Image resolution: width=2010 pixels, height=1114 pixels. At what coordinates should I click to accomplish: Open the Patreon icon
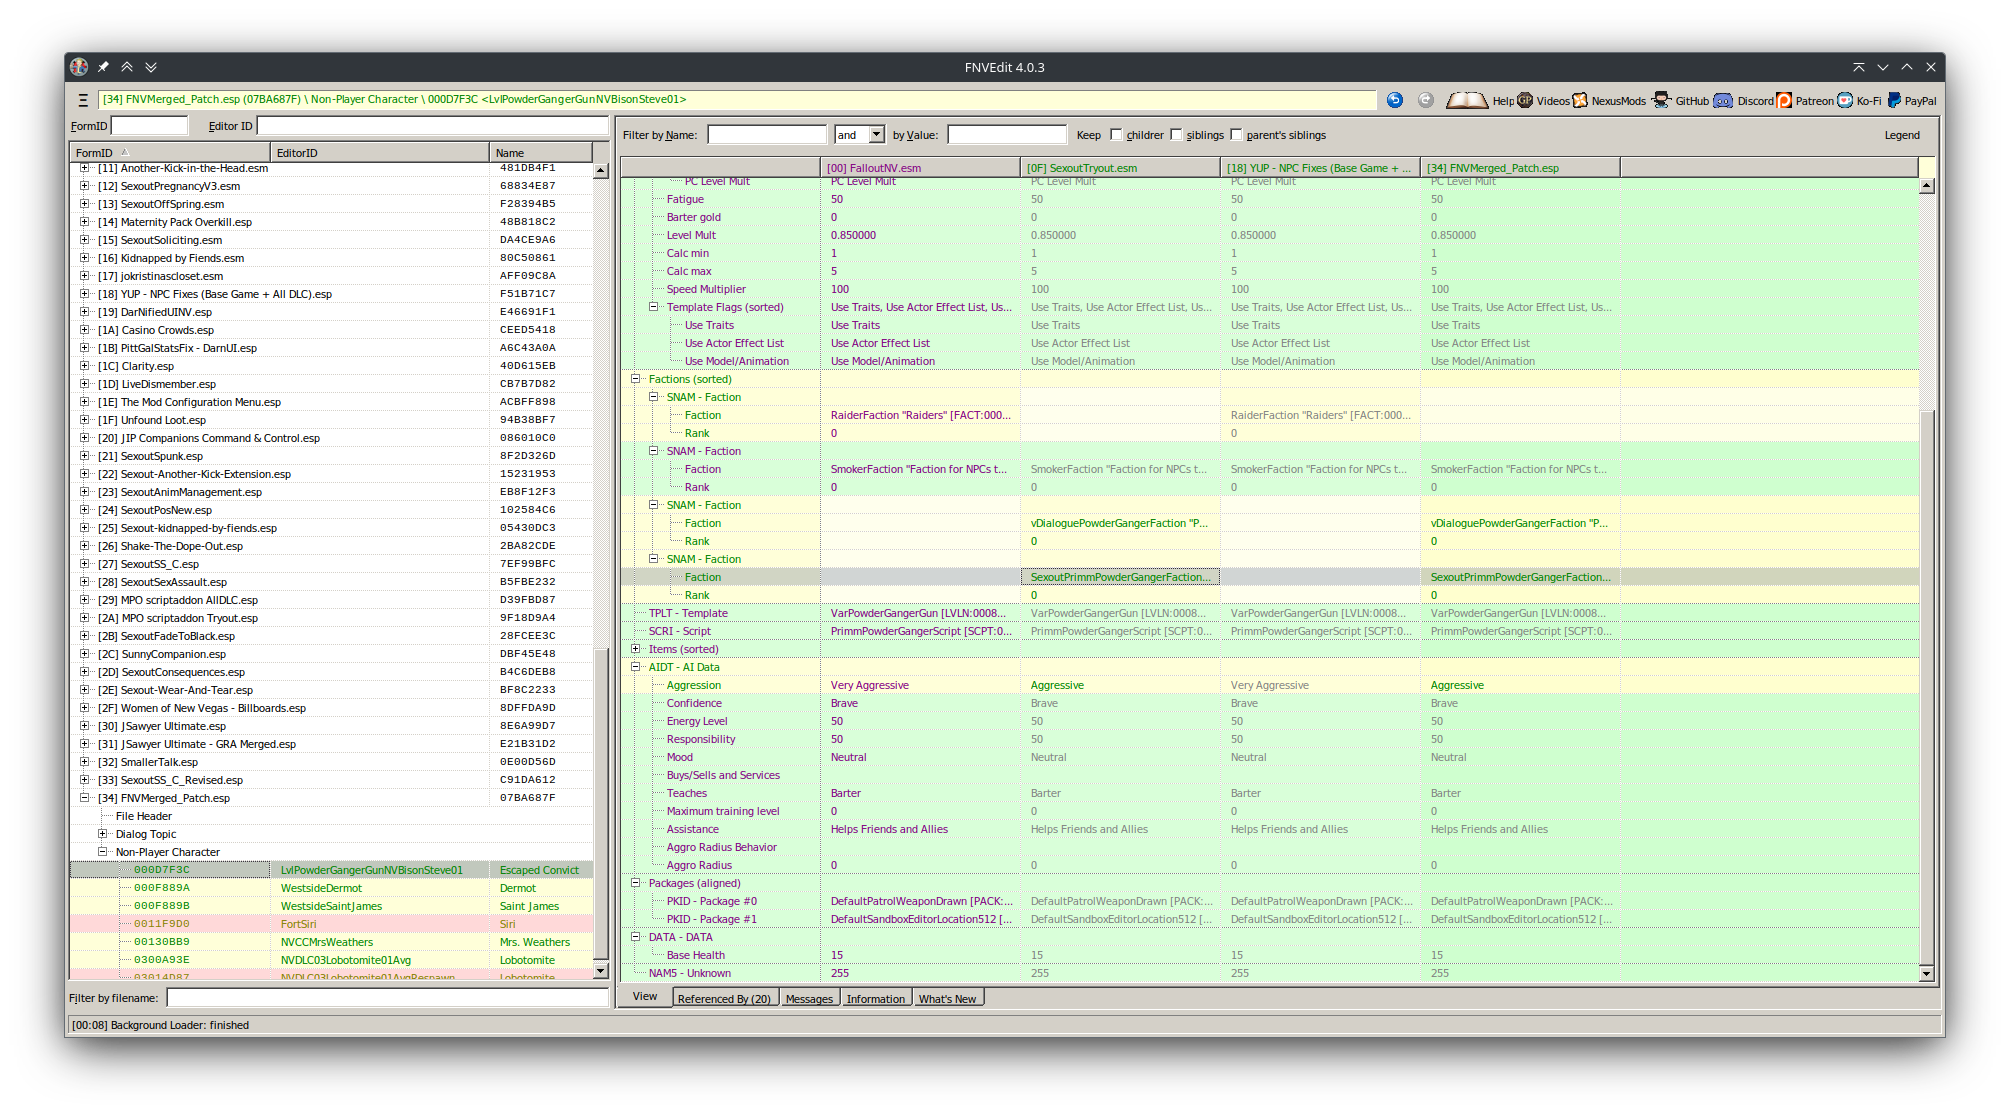pyautogui.click(x=1784, y=100)
